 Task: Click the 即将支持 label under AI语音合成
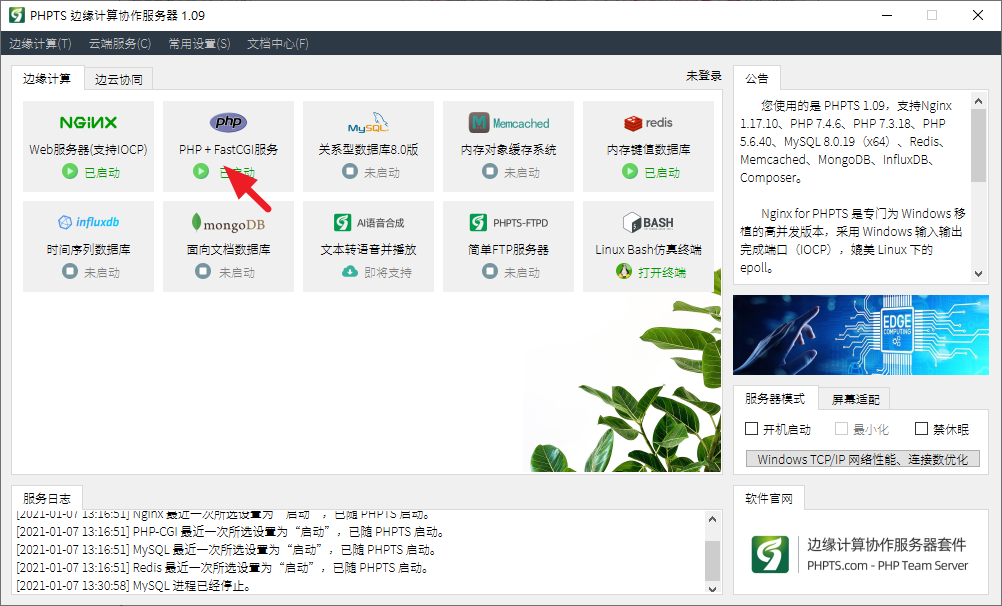coord(388,272)
